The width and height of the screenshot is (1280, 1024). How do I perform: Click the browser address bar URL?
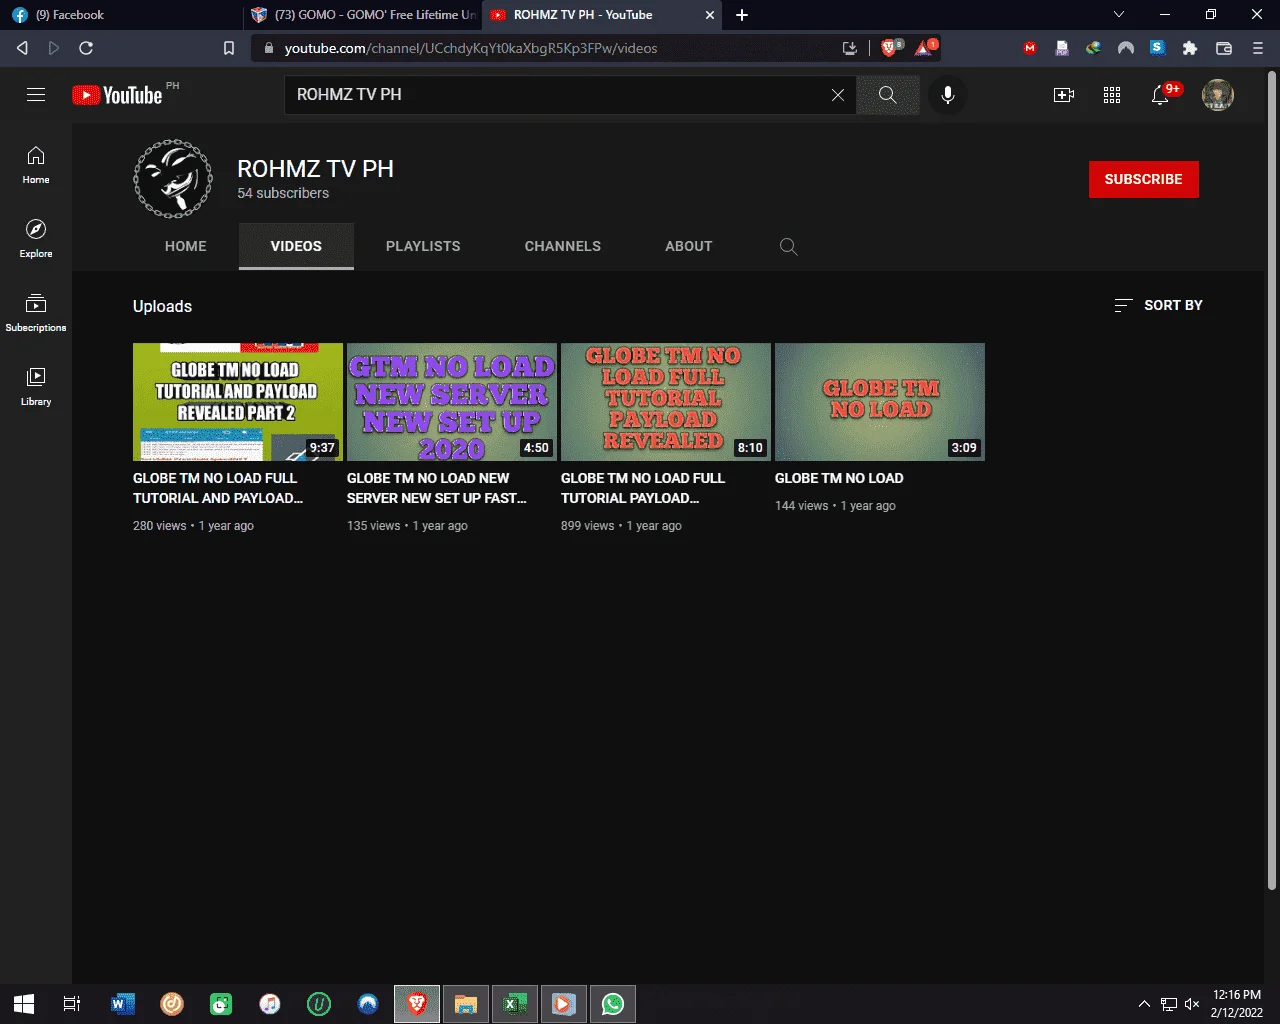tap(471, 48)
